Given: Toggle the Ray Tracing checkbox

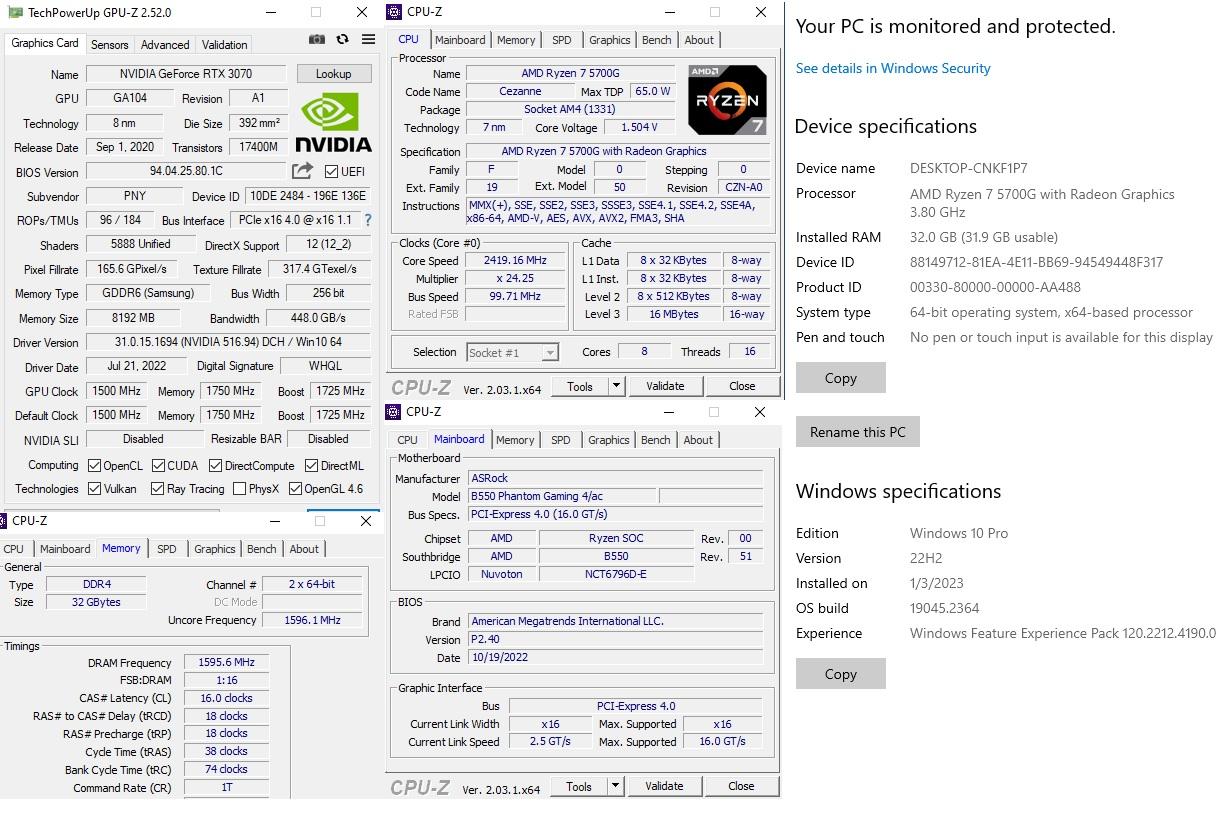Looking at the screenshot, I should click(x=157, y=489).
